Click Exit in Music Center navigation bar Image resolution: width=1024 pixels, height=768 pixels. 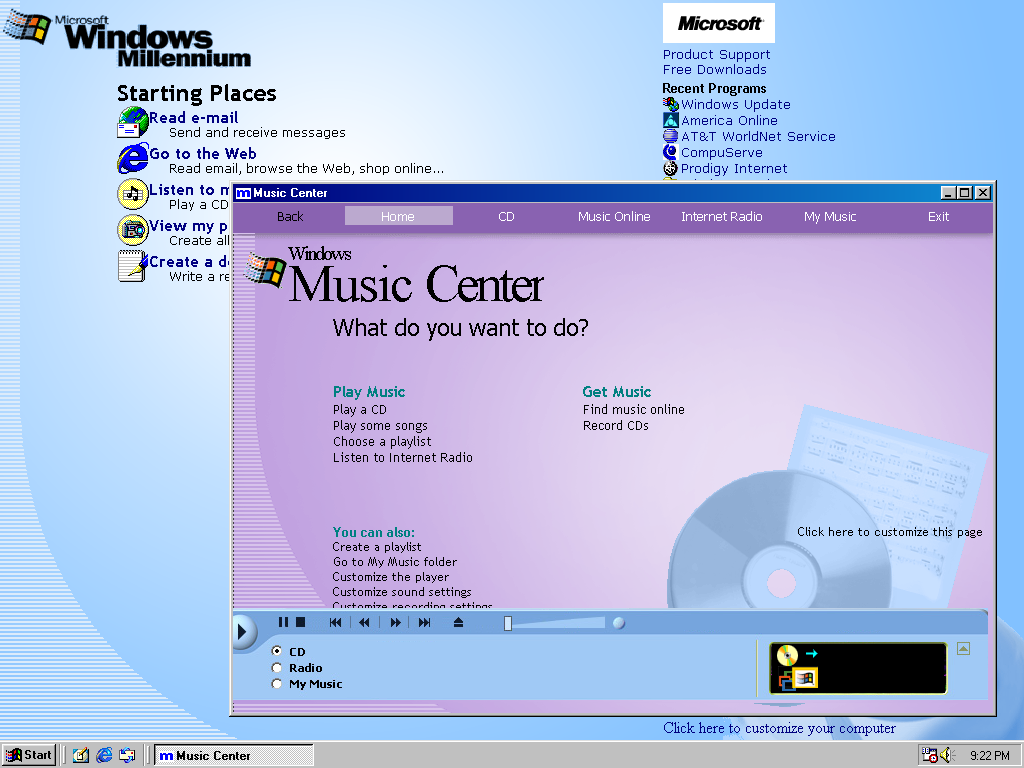938,217
